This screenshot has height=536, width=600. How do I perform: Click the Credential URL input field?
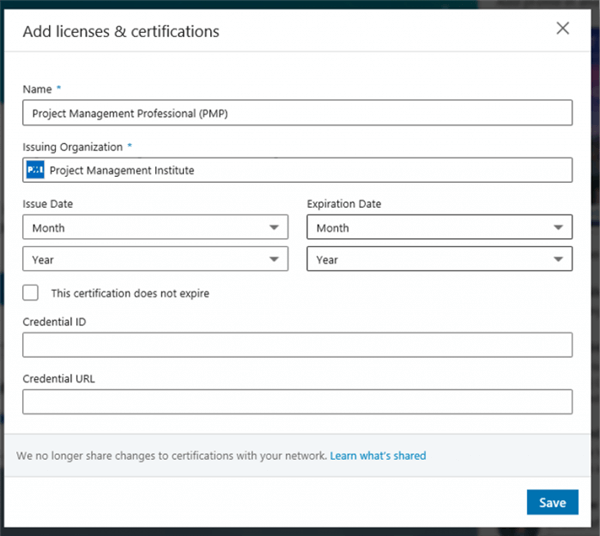tap(297, 402)
